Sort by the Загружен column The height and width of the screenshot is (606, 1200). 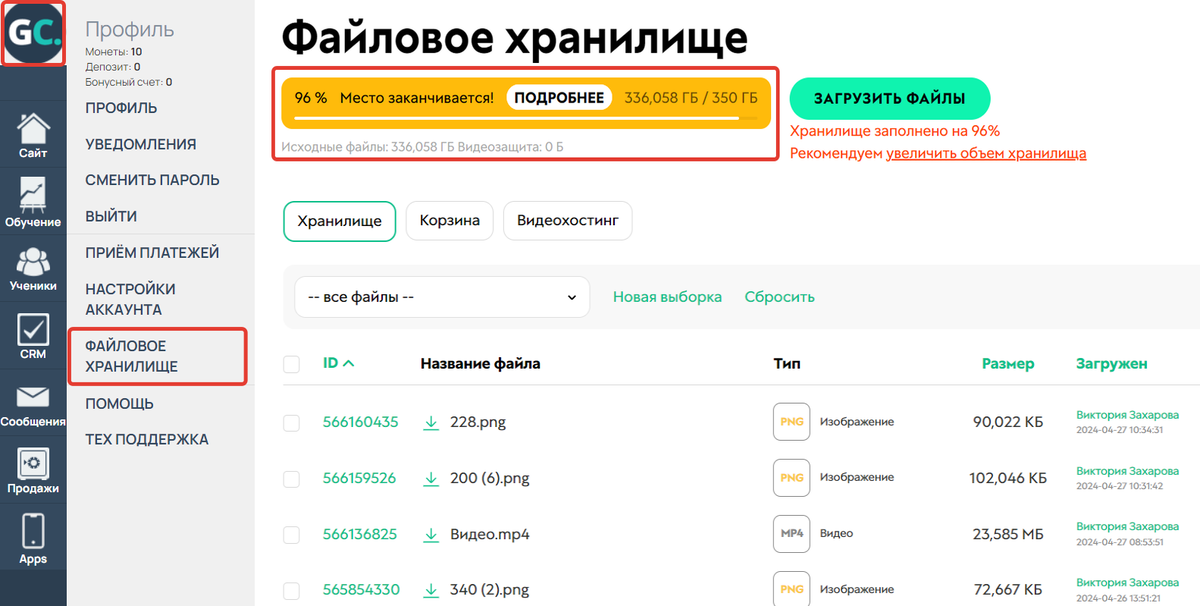[1111, 364]
